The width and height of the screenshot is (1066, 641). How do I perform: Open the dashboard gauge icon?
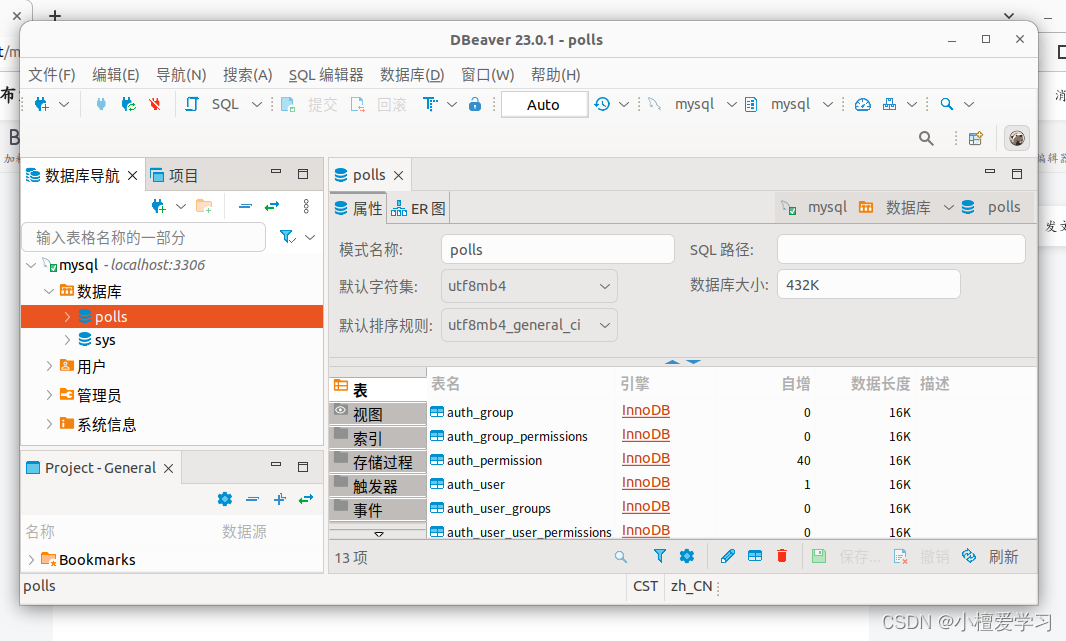(862, 104)
